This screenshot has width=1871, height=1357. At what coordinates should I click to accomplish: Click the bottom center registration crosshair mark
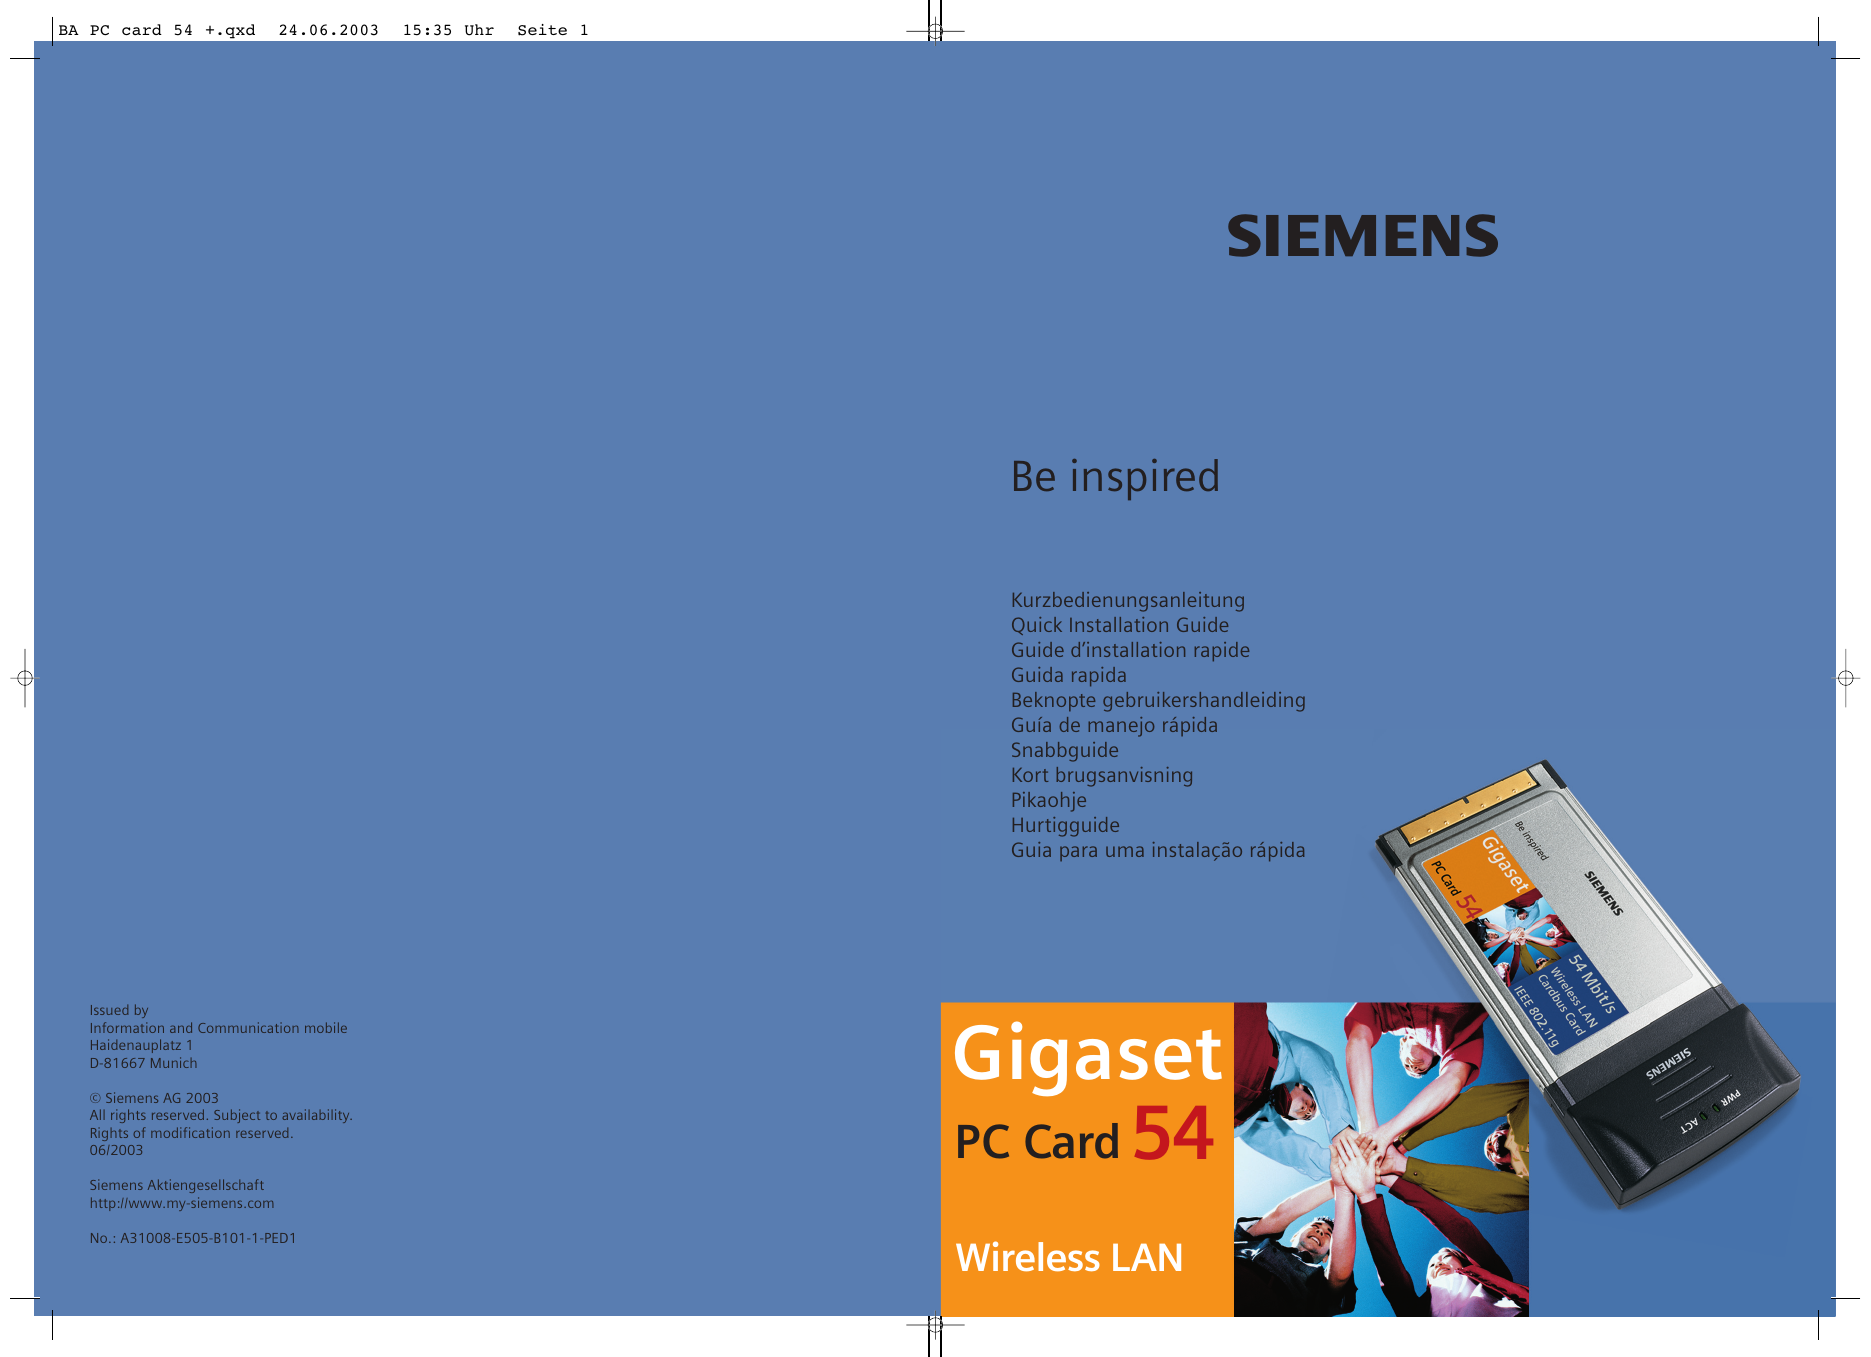935,1325
